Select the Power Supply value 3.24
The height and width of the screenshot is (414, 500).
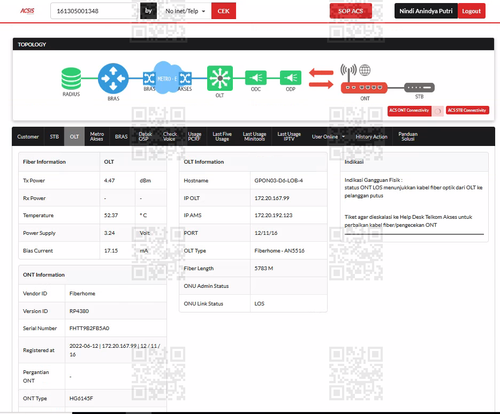[109, 233]
